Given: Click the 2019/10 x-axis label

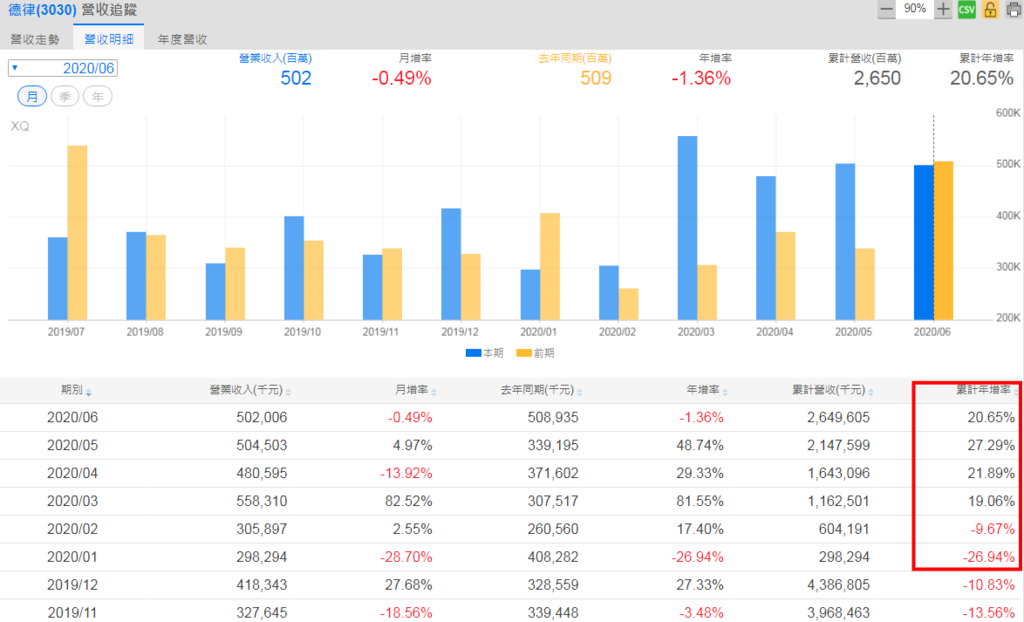Looking at the screenshot, I should 302,332.
